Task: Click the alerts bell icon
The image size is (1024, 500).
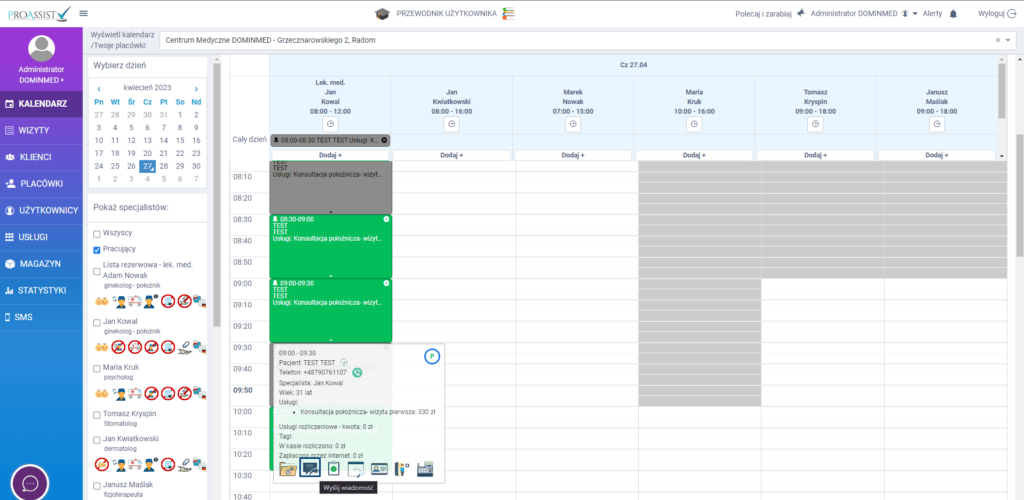Action: (x=953, y=13)
